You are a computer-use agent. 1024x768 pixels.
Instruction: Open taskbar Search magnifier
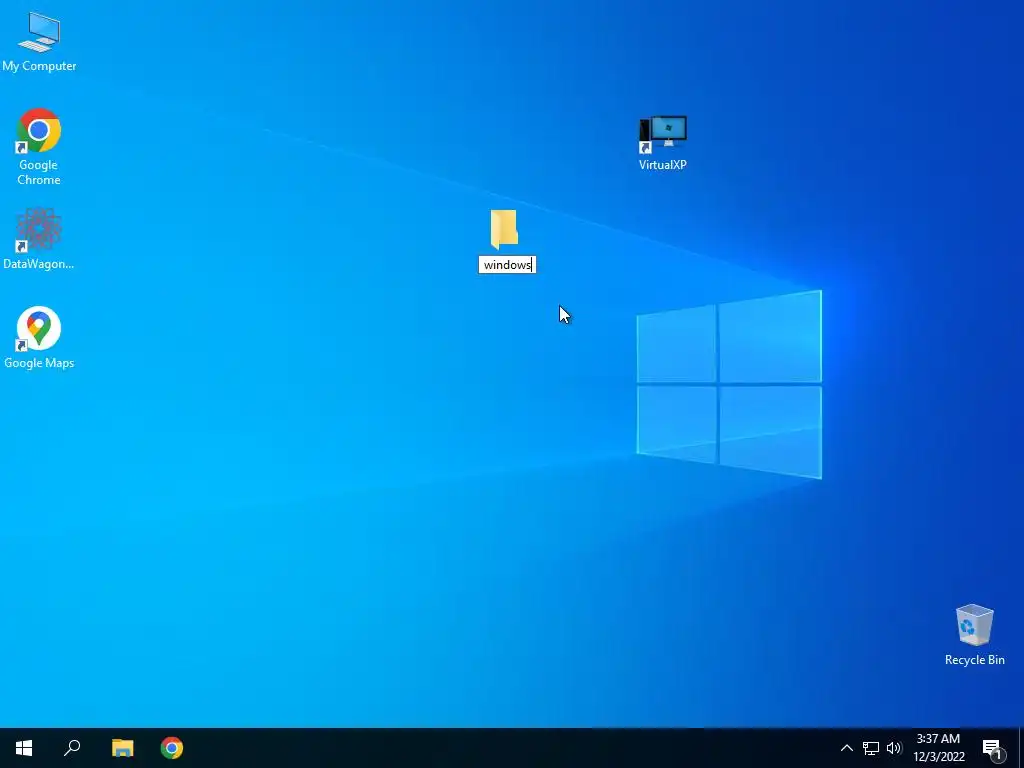pyautogui.click(x=72, y=748)
